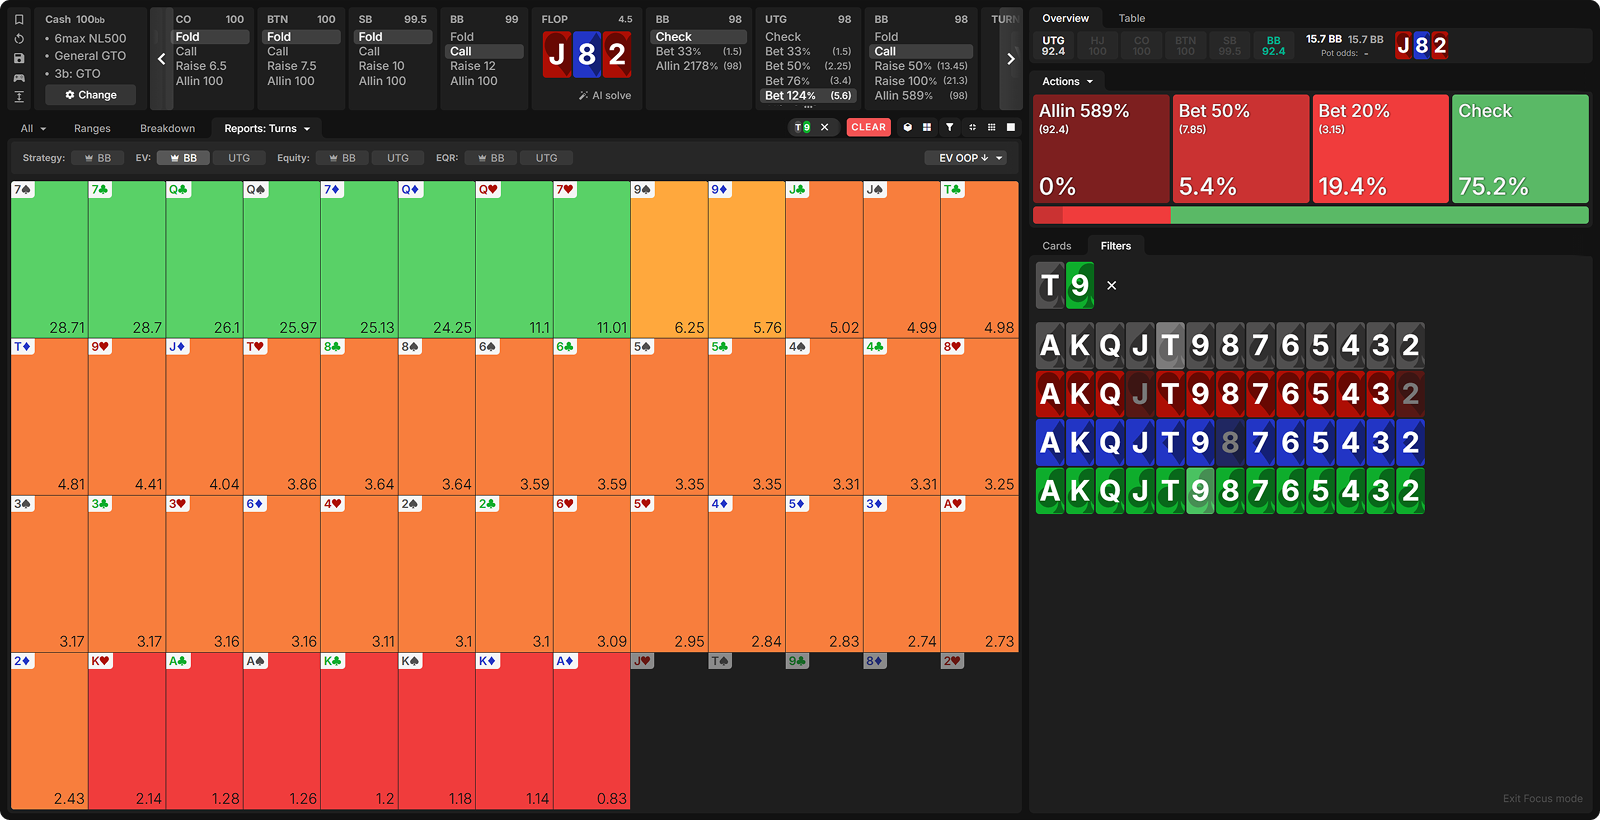The image size is (1600, 820).
Task: Click the bookmark icon in the left sidebar
Action: [x=19, y=19]
